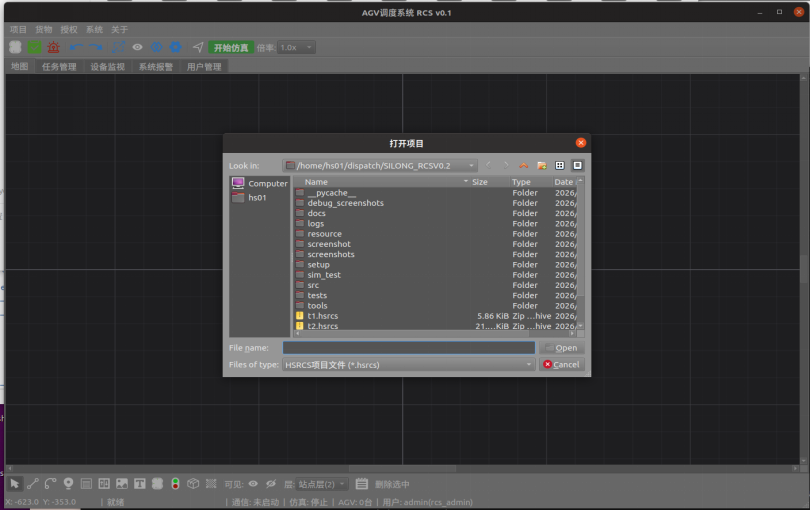Click the 开始仿真 start simulation button
Viewport: 810px width, 510px height.
point(231,48)
